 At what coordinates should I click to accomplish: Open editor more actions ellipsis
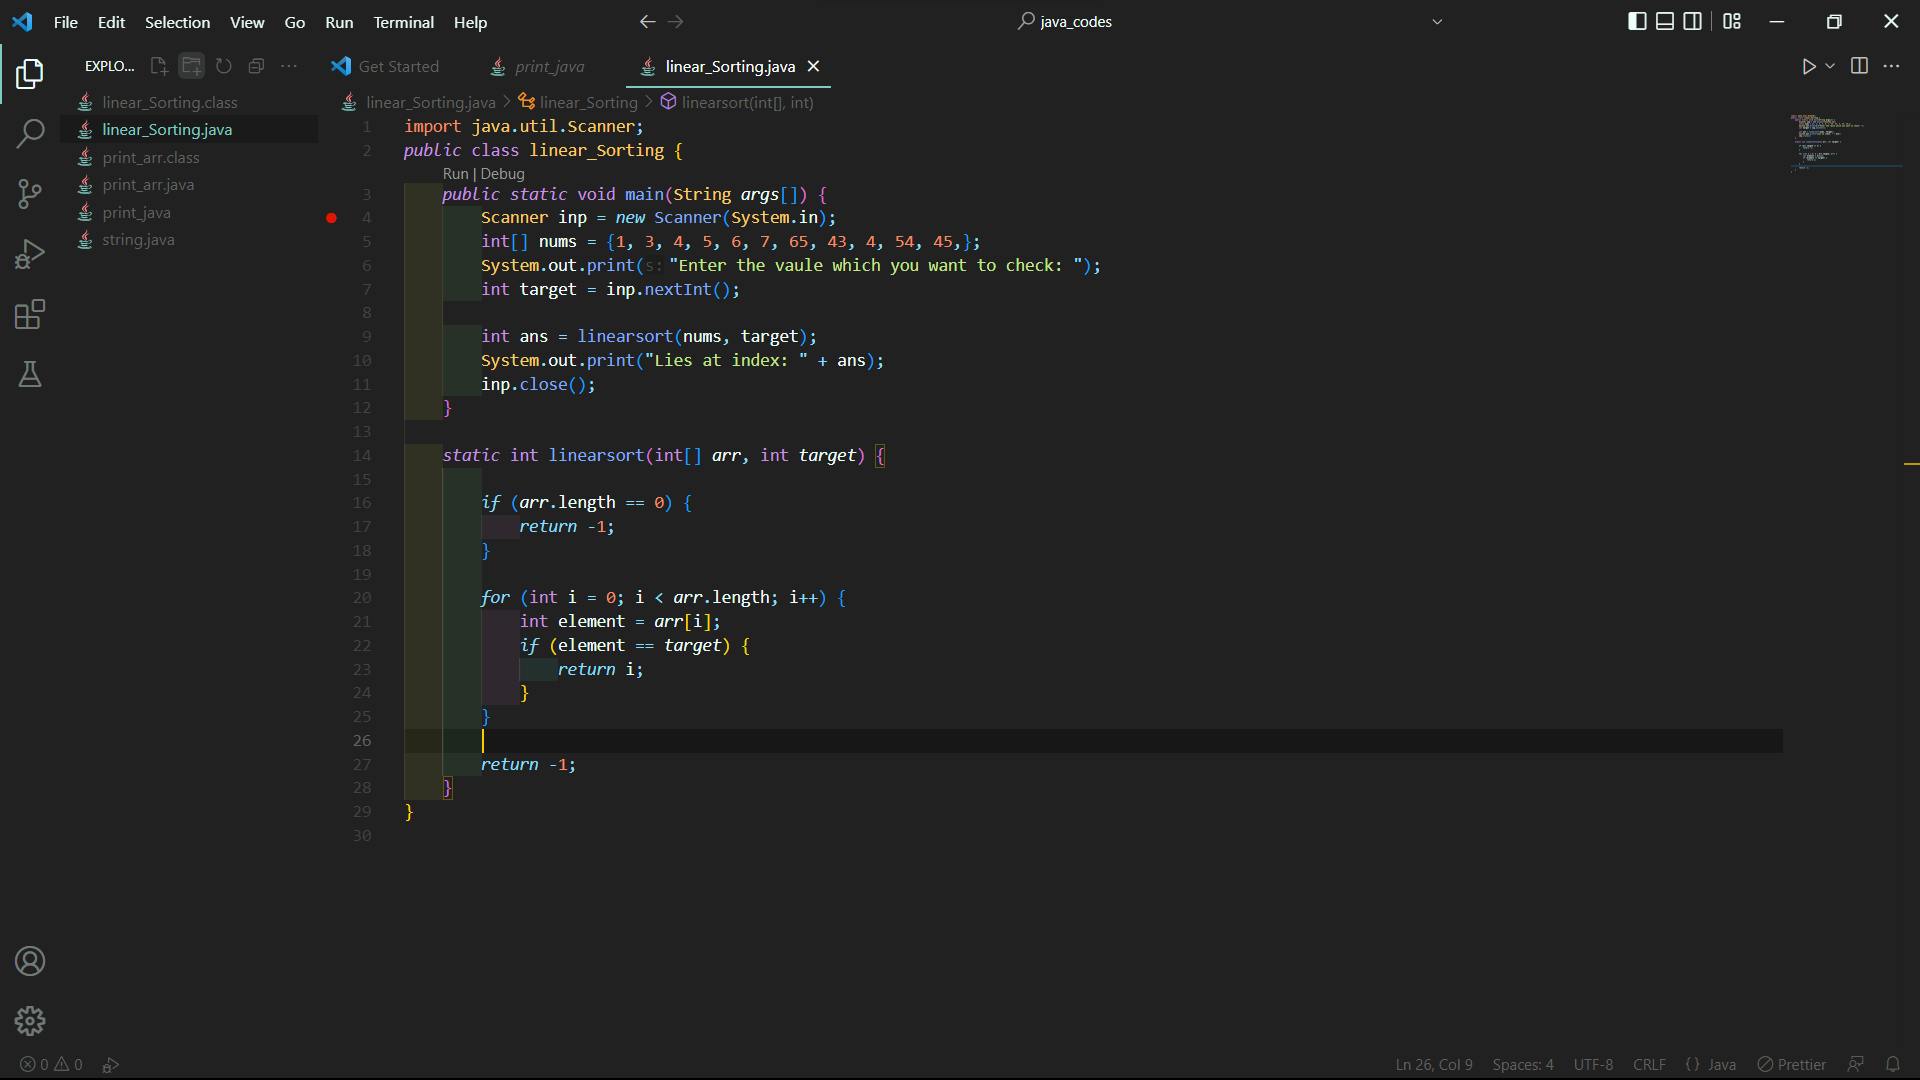tap(1891, 66)
